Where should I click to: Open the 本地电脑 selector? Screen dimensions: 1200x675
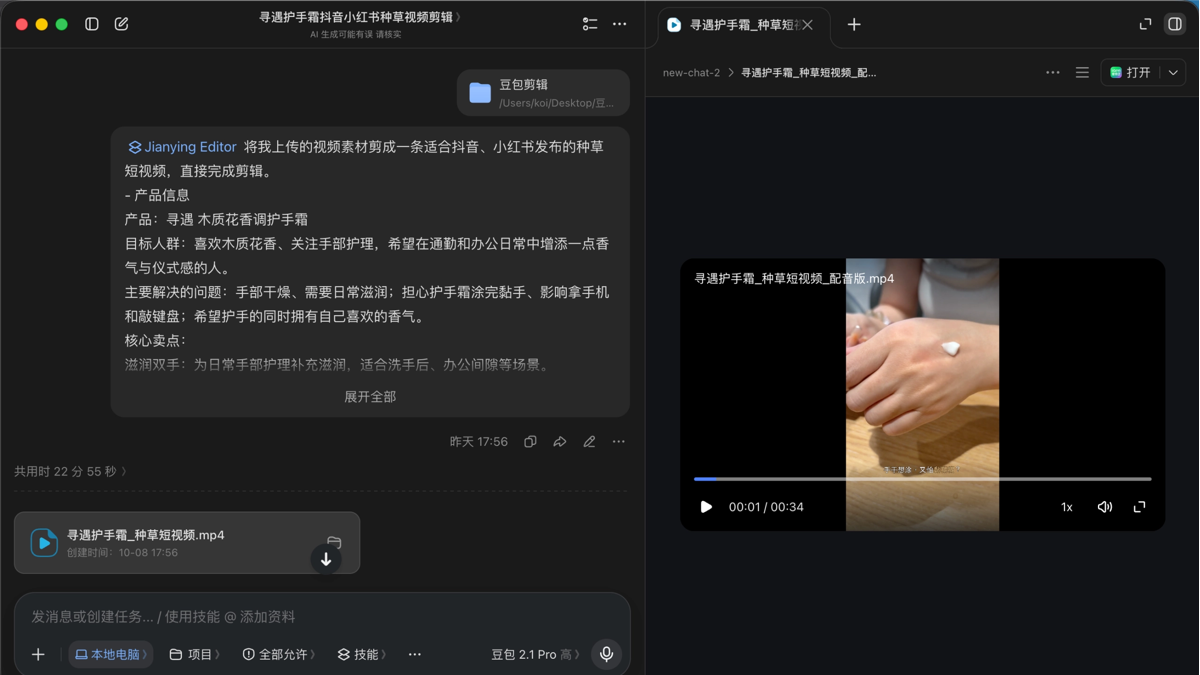(111, 655)
